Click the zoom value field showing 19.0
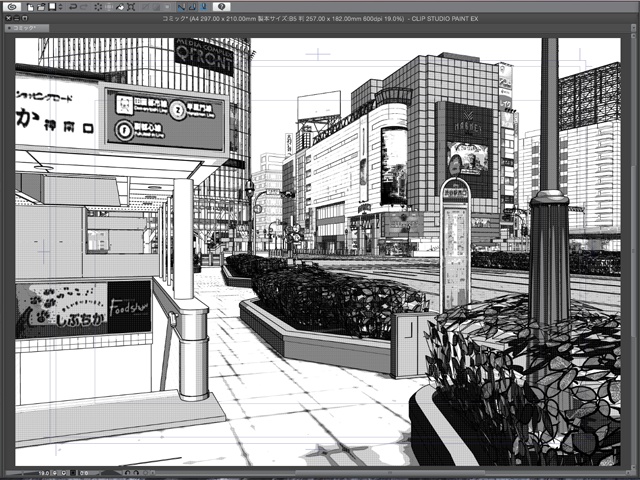Viewport: 640px width, 480px height. tap(44, 473)
